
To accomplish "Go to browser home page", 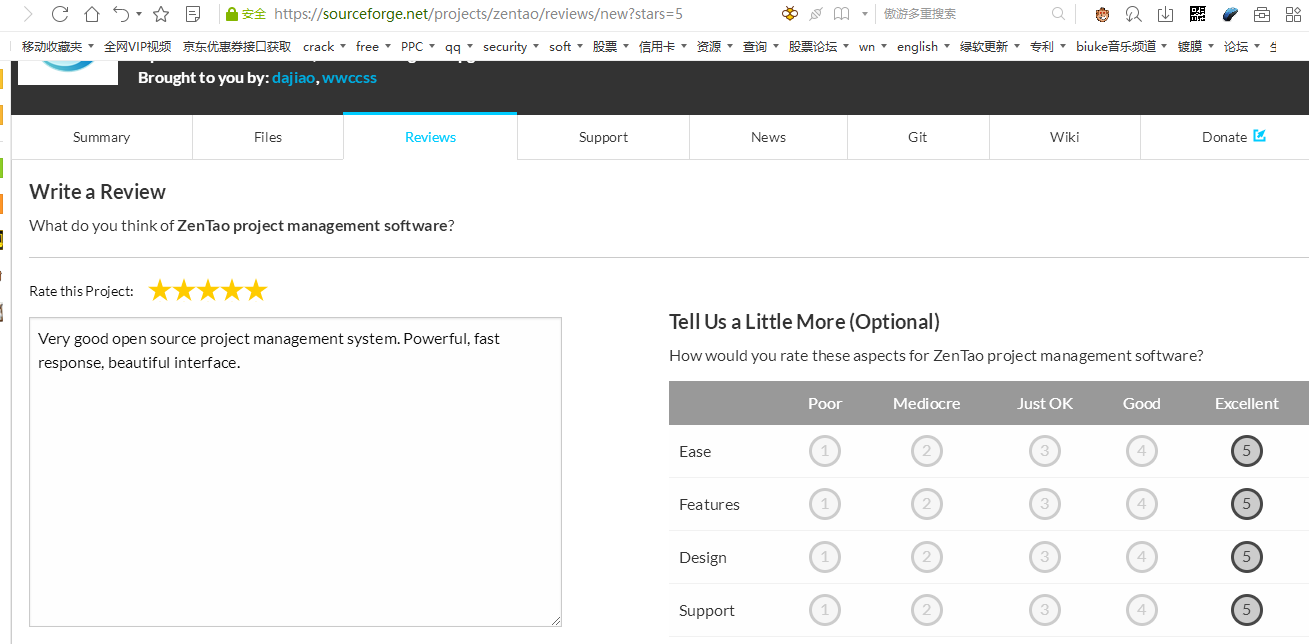I will [x=91, y=14].
